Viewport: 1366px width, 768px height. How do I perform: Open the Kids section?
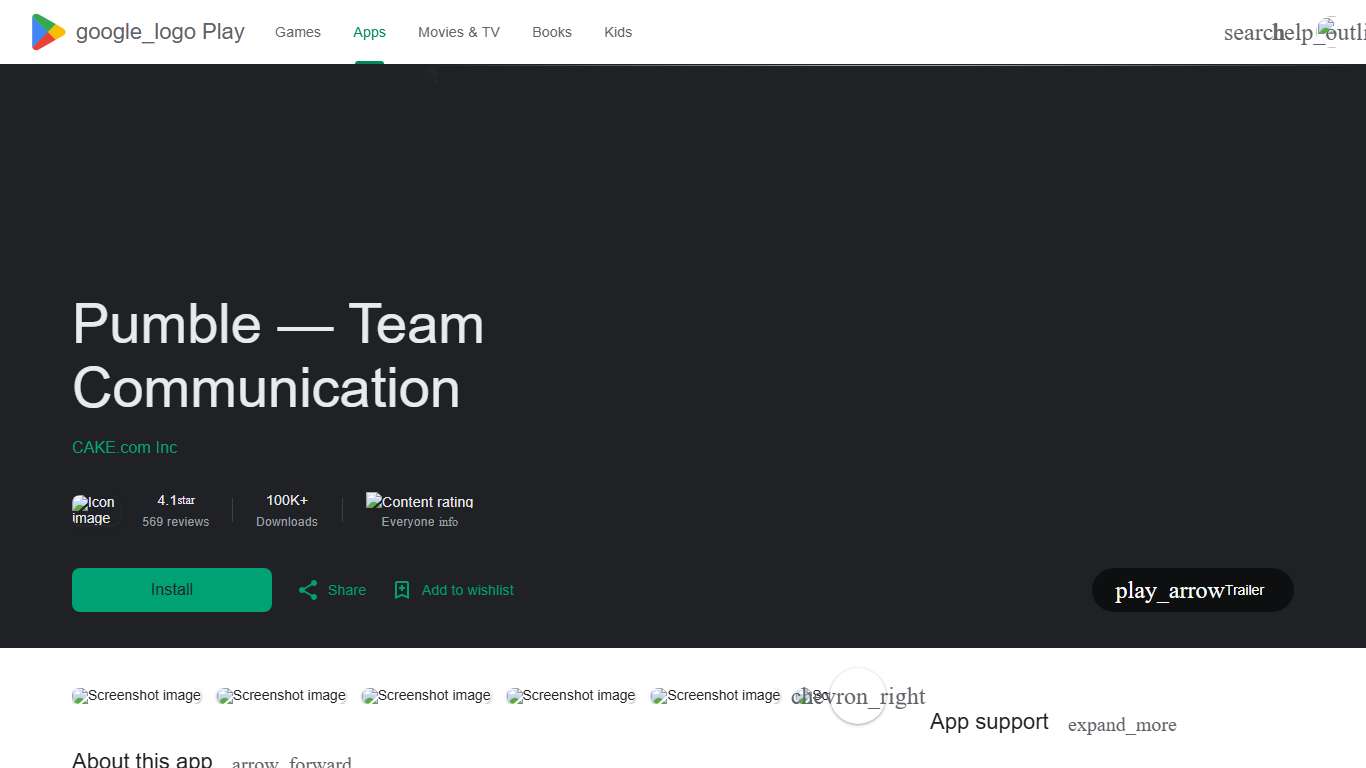(x=617, y=32)
